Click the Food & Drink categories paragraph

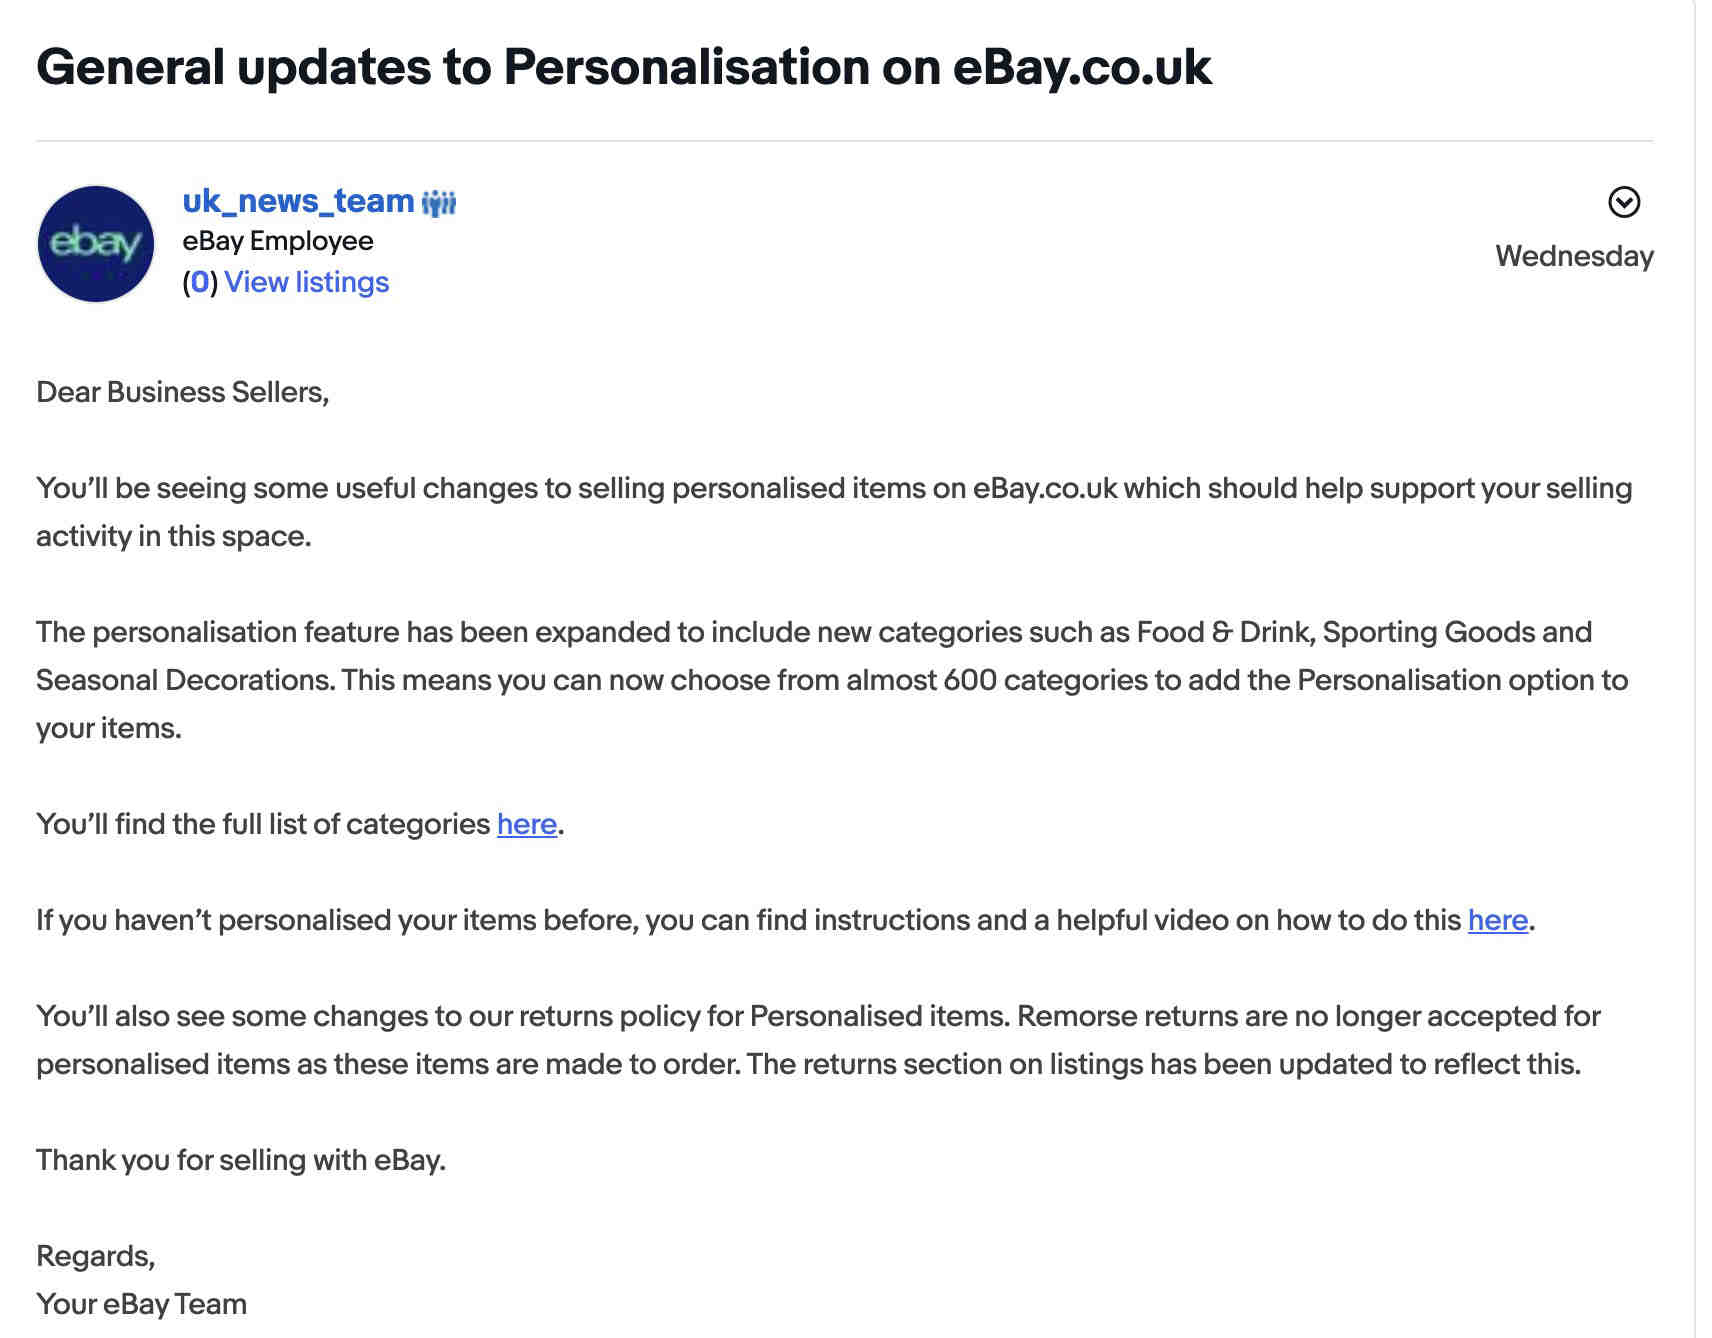(834, 680)
